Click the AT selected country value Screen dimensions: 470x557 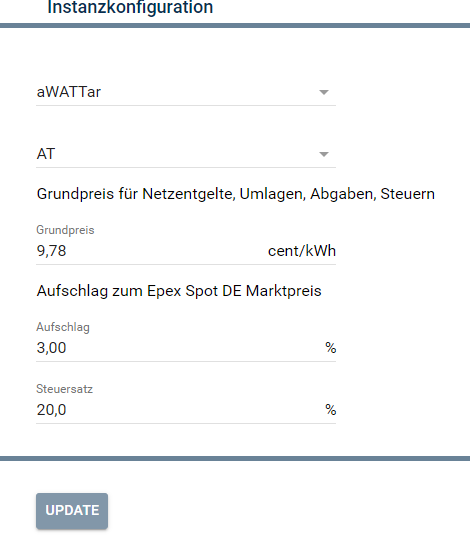46,154
